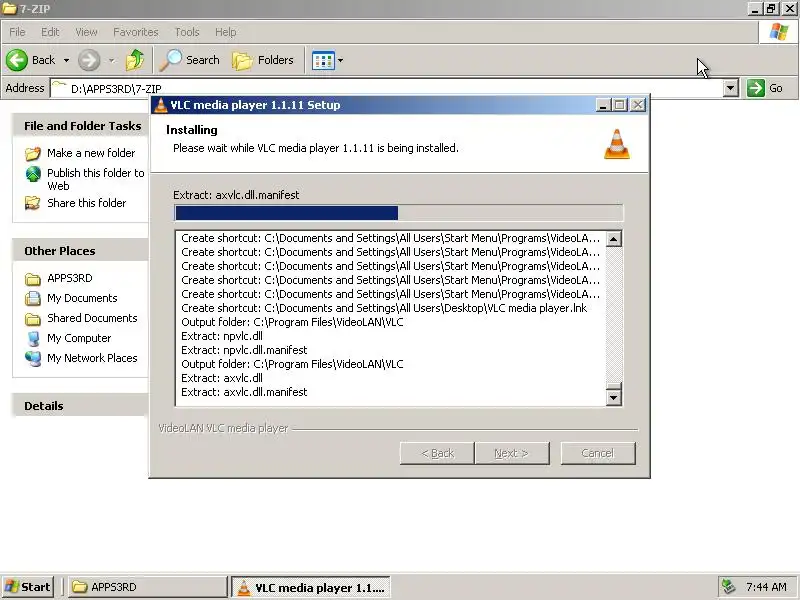Open the Start menu

29,587
